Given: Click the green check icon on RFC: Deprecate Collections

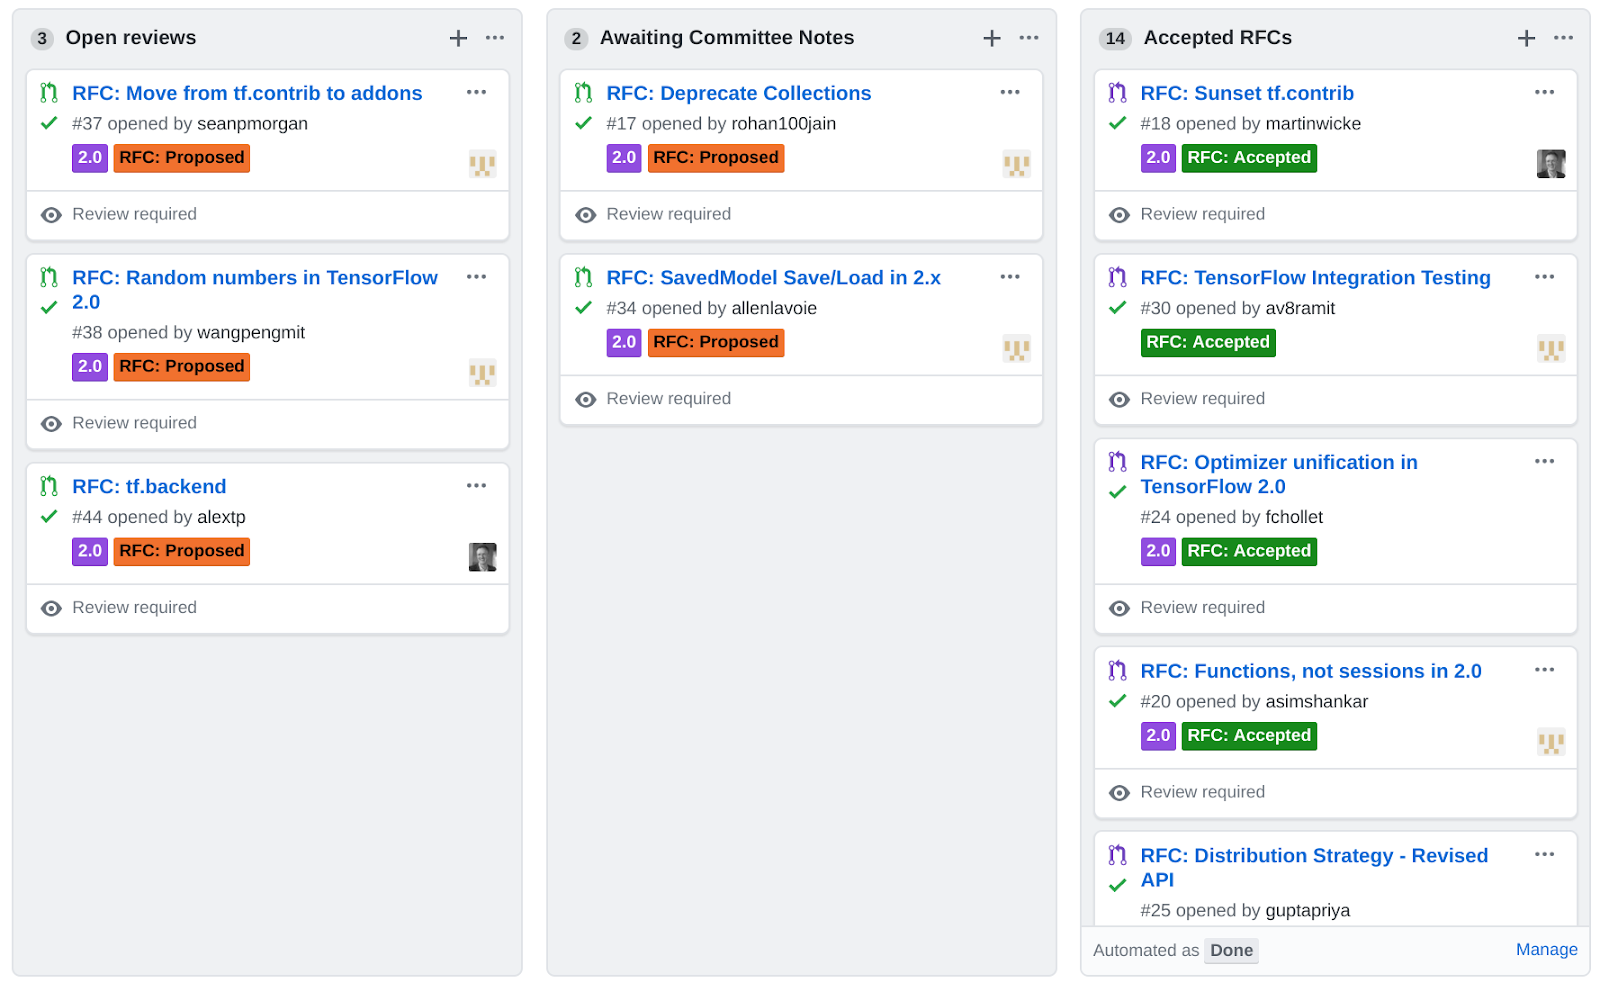Looking at the screenshot, I should point(583,124).
